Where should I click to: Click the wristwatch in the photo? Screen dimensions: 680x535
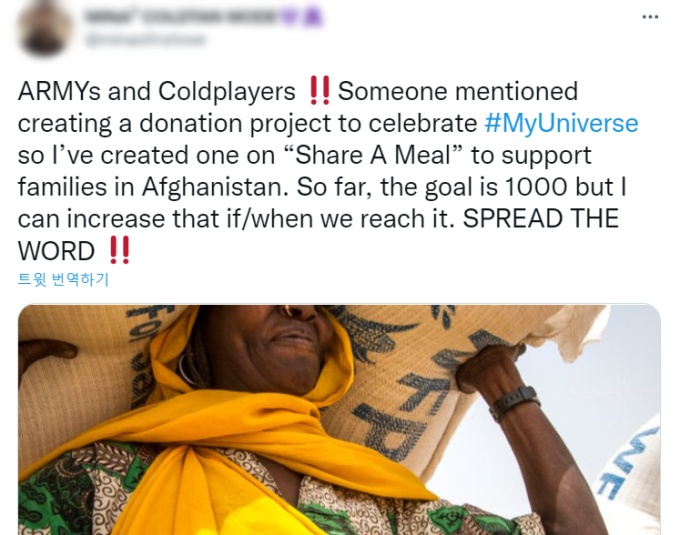pos(514,402)
